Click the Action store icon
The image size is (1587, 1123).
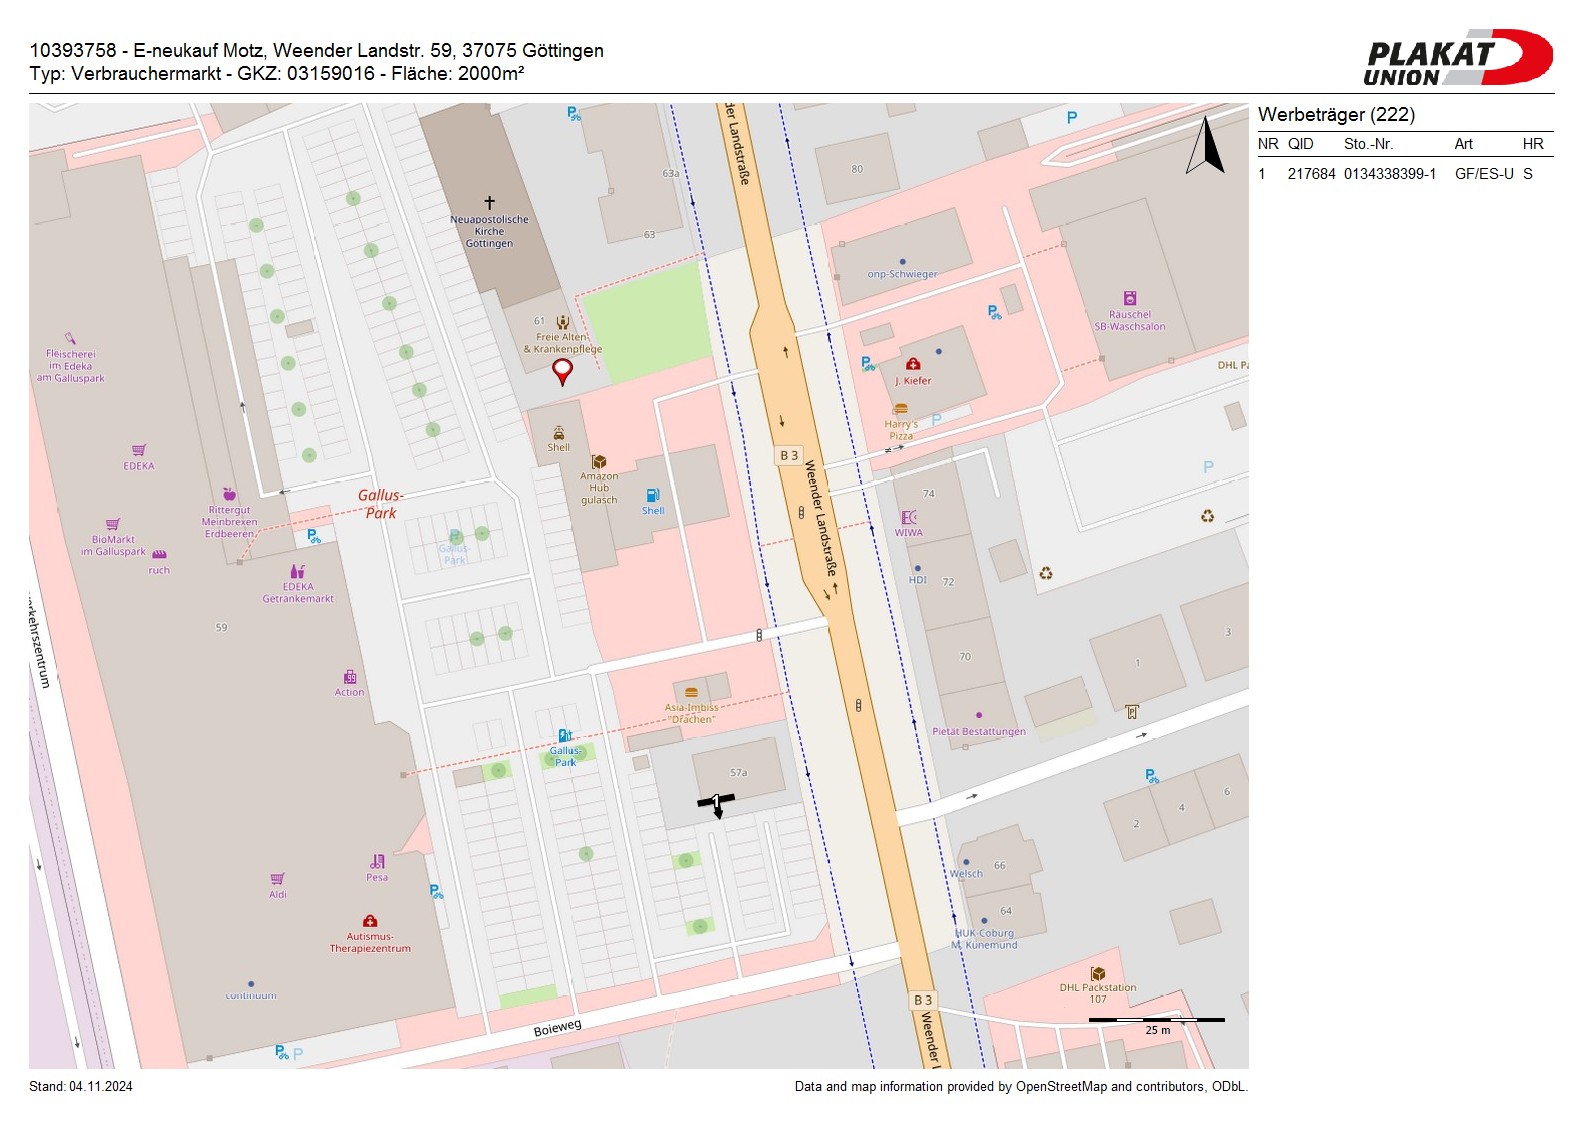click(349, 677)
